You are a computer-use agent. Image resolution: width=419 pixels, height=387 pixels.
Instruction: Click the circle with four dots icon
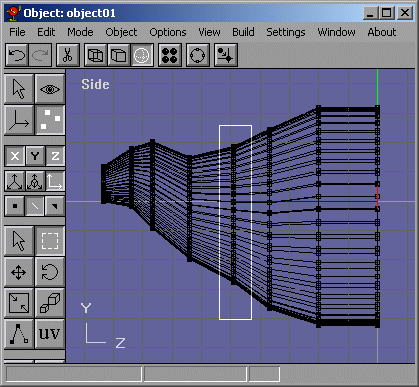[x=198, y=55]
